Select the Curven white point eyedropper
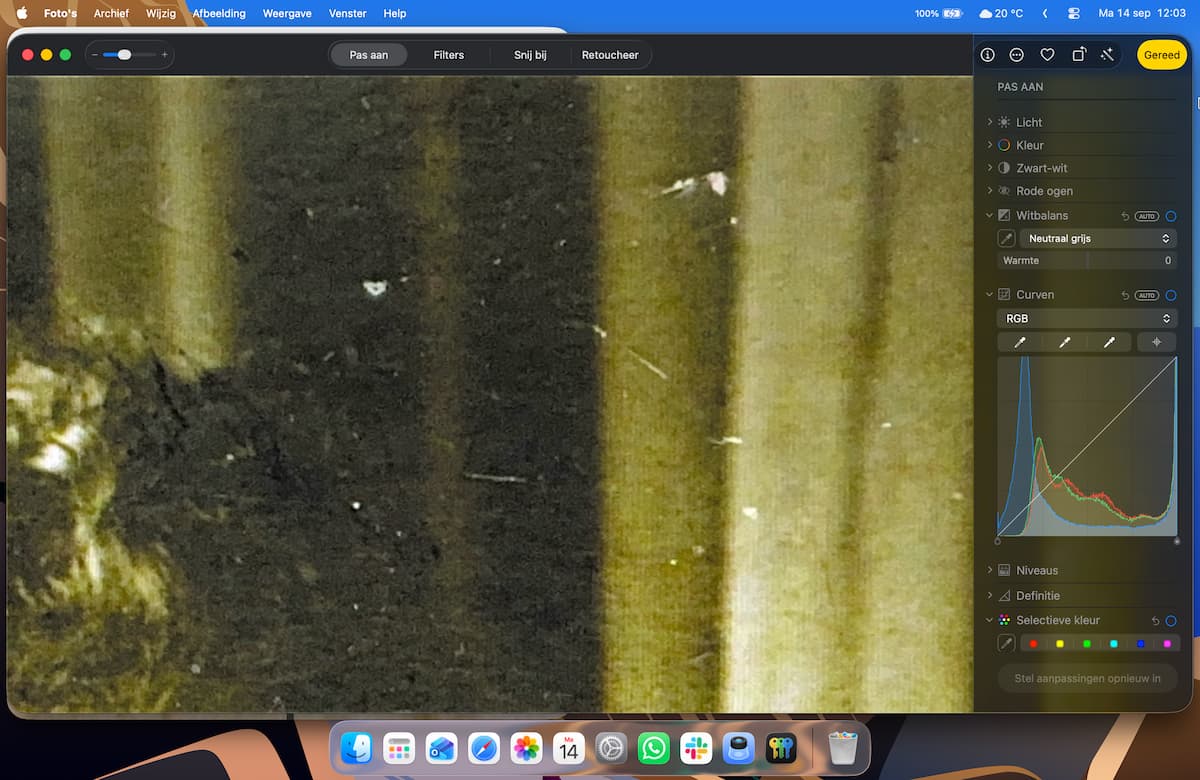This screenshot has width=1200, height=780. [1109, 342]
